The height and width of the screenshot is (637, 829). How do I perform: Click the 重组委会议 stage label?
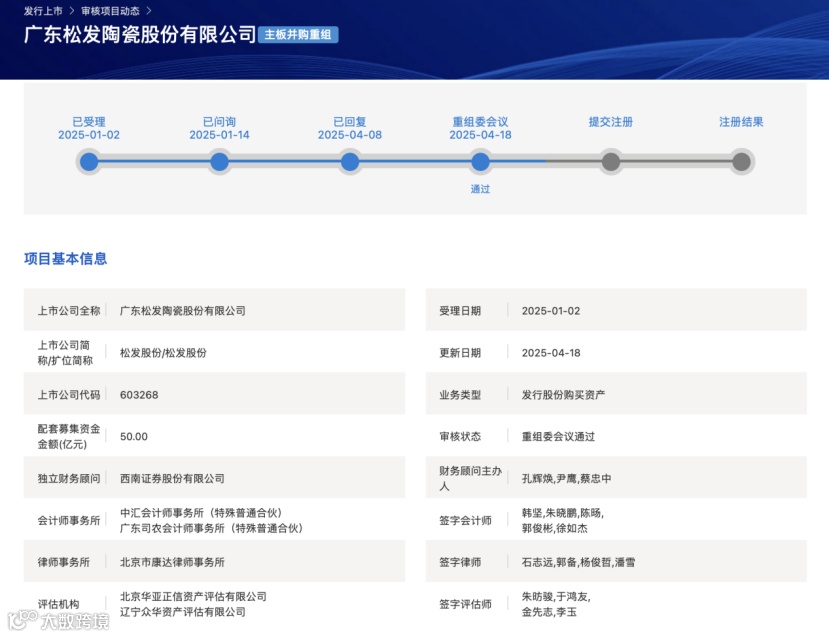click(x=480, y=122)
